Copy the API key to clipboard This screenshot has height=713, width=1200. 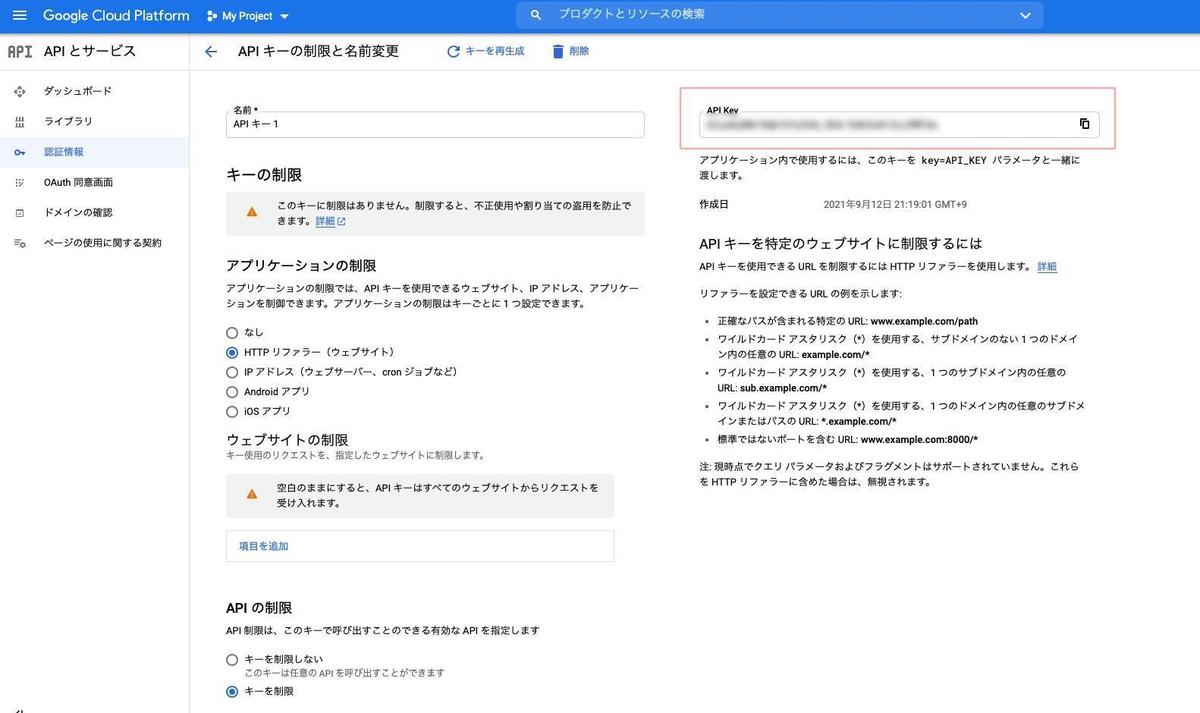[x=1084, y=124]
